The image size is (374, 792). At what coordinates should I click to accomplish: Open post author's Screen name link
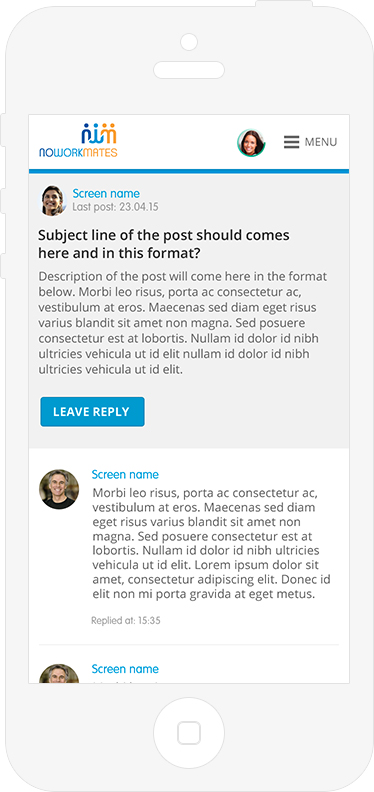click(106, 193)
